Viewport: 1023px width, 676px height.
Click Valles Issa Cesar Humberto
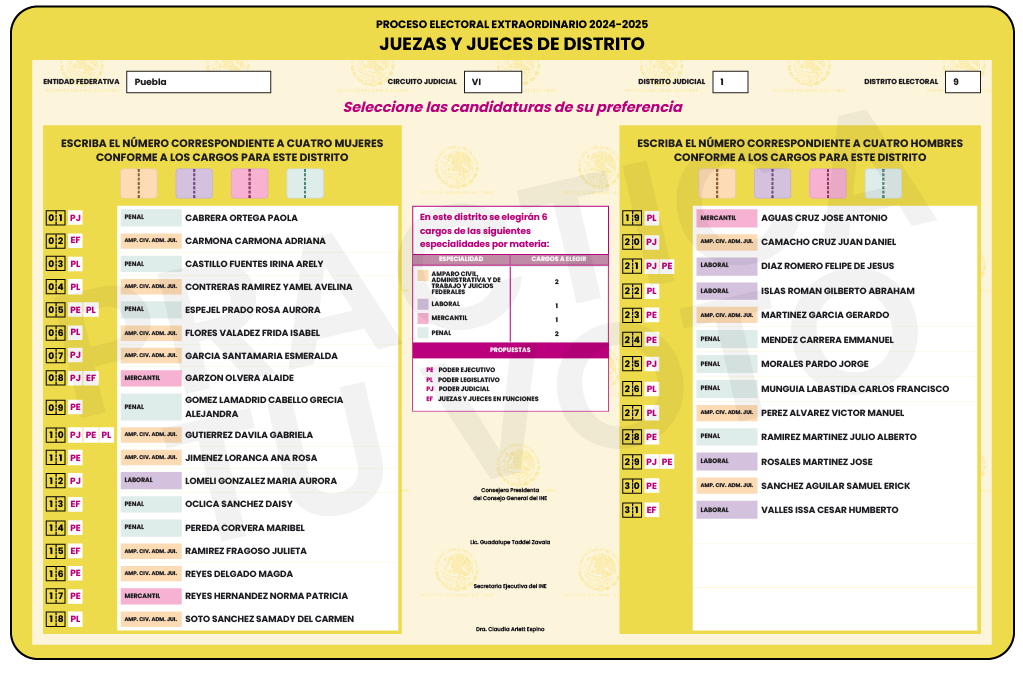(829, 510)
